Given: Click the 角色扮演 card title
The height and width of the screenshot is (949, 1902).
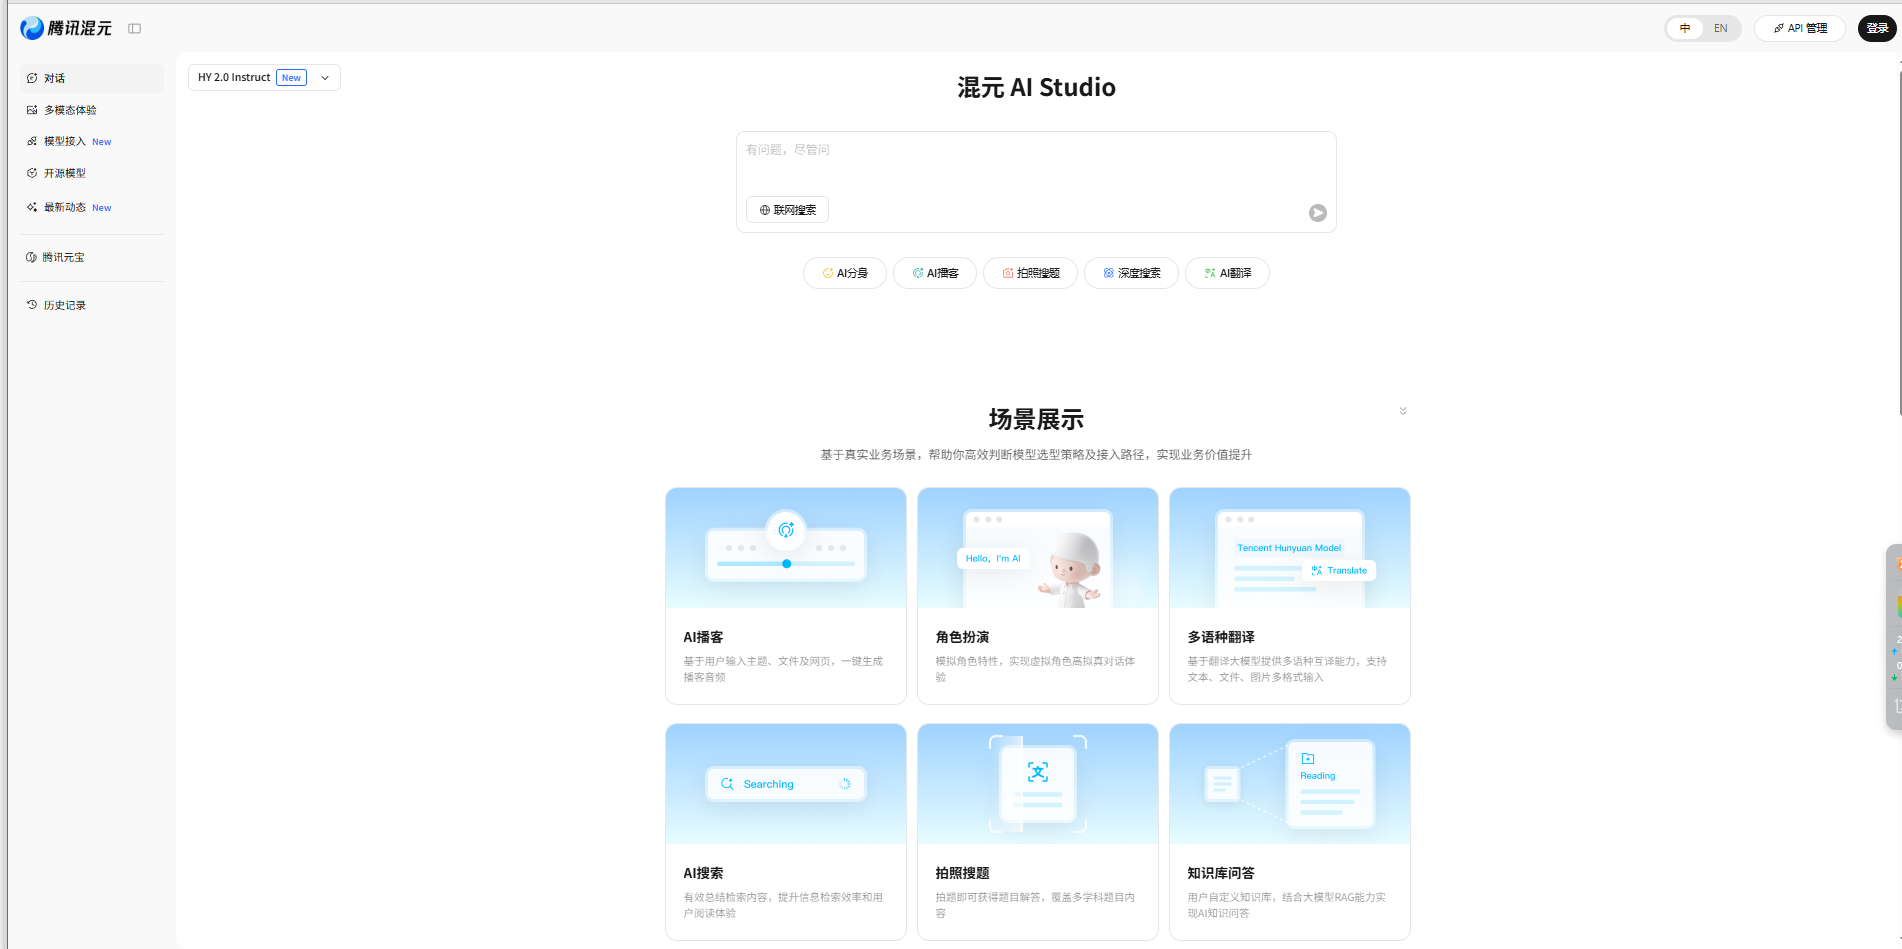Looking at the screenshot, I should coord(962,637).
